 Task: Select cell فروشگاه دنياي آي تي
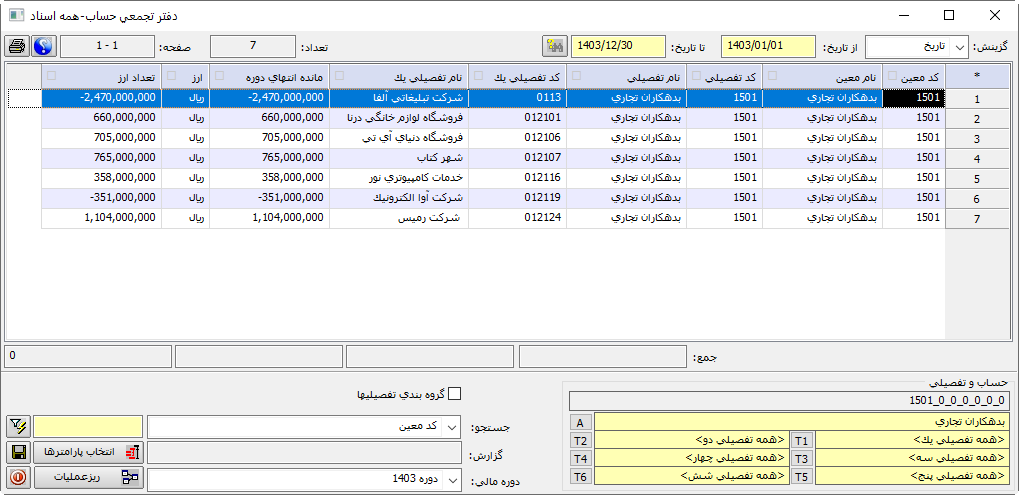click(399, 138)
